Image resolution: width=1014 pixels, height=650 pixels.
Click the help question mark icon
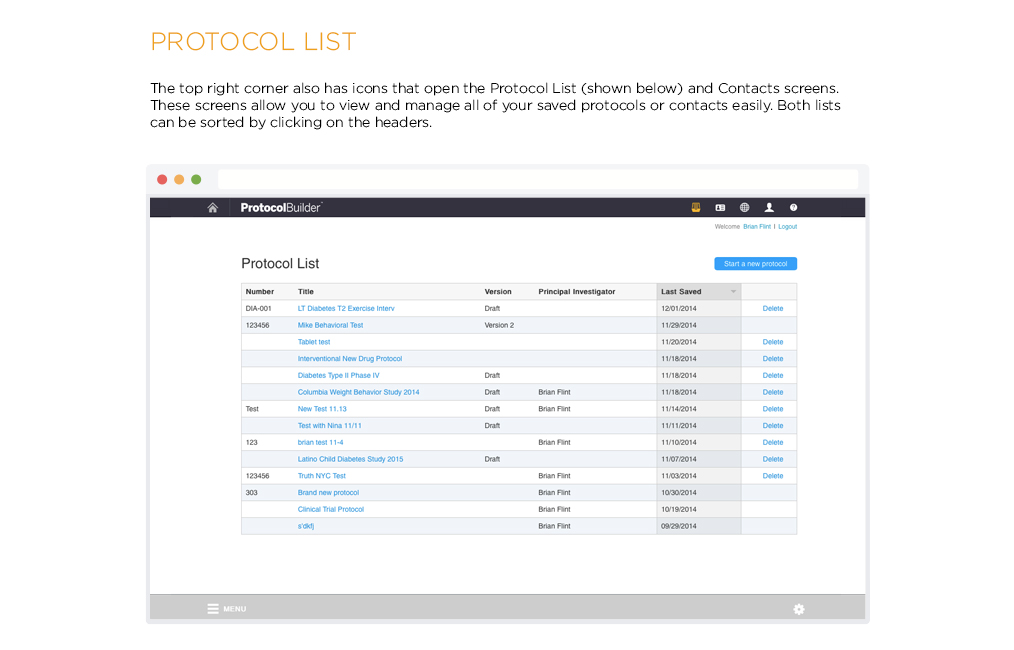[x=794, y=208]
